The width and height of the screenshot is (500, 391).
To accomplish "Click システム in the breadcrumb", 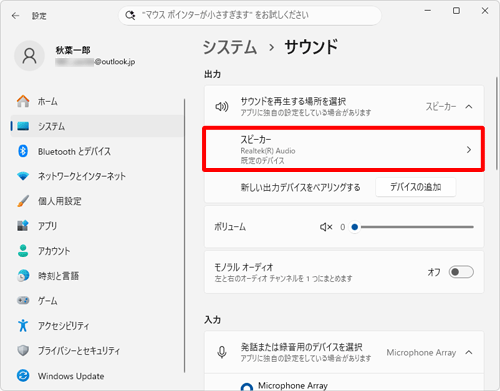I will [230, 47].
